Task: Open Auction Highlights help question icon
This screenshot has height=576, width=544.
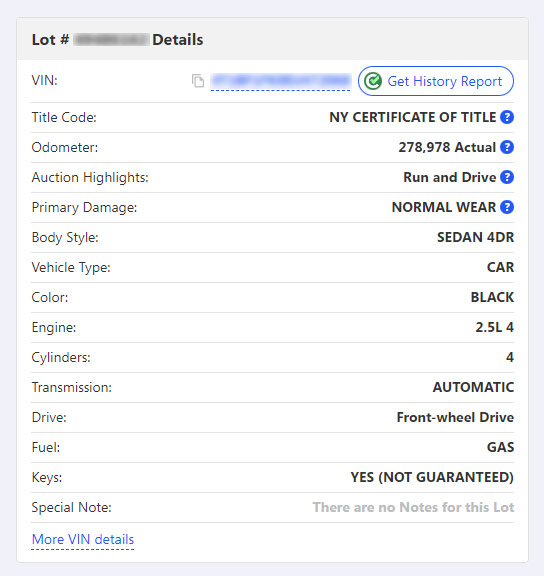Action: (507, 177)
